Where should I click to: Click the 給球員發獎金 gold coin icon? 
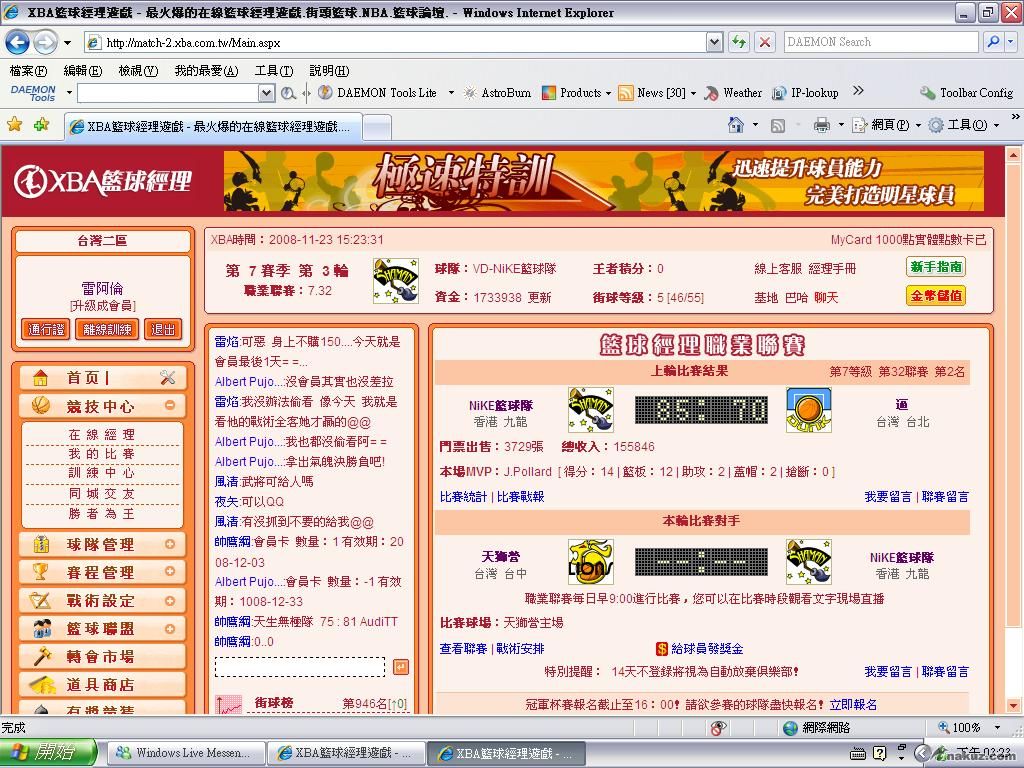click(662, 649)
